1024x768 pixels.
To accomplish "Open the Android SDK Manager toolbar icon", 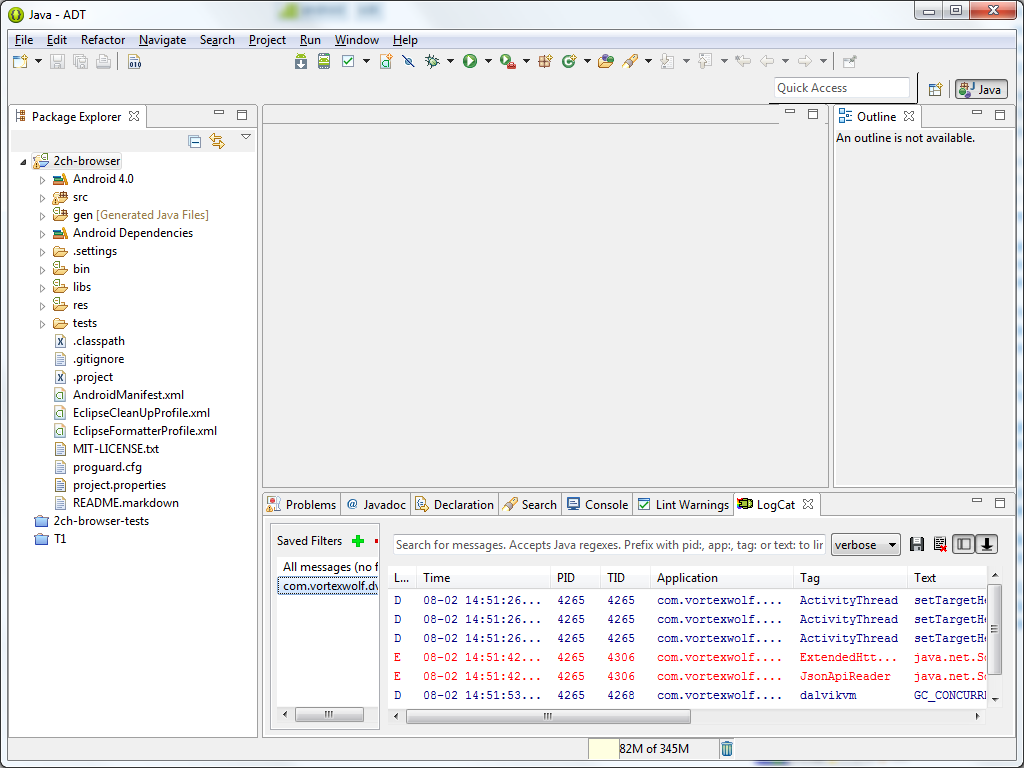I will pyautogui.click(x=300, y=61).
